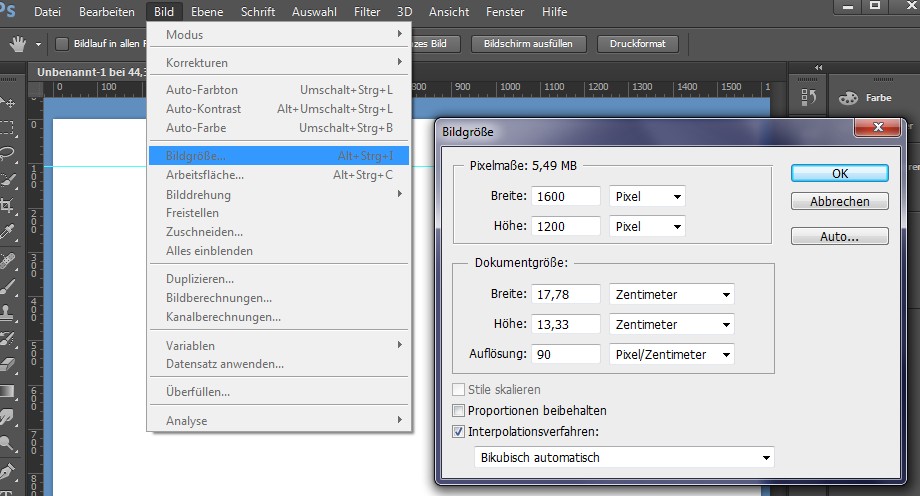
Task: Select the Lasso tool
Action: (x=7, y=154)
